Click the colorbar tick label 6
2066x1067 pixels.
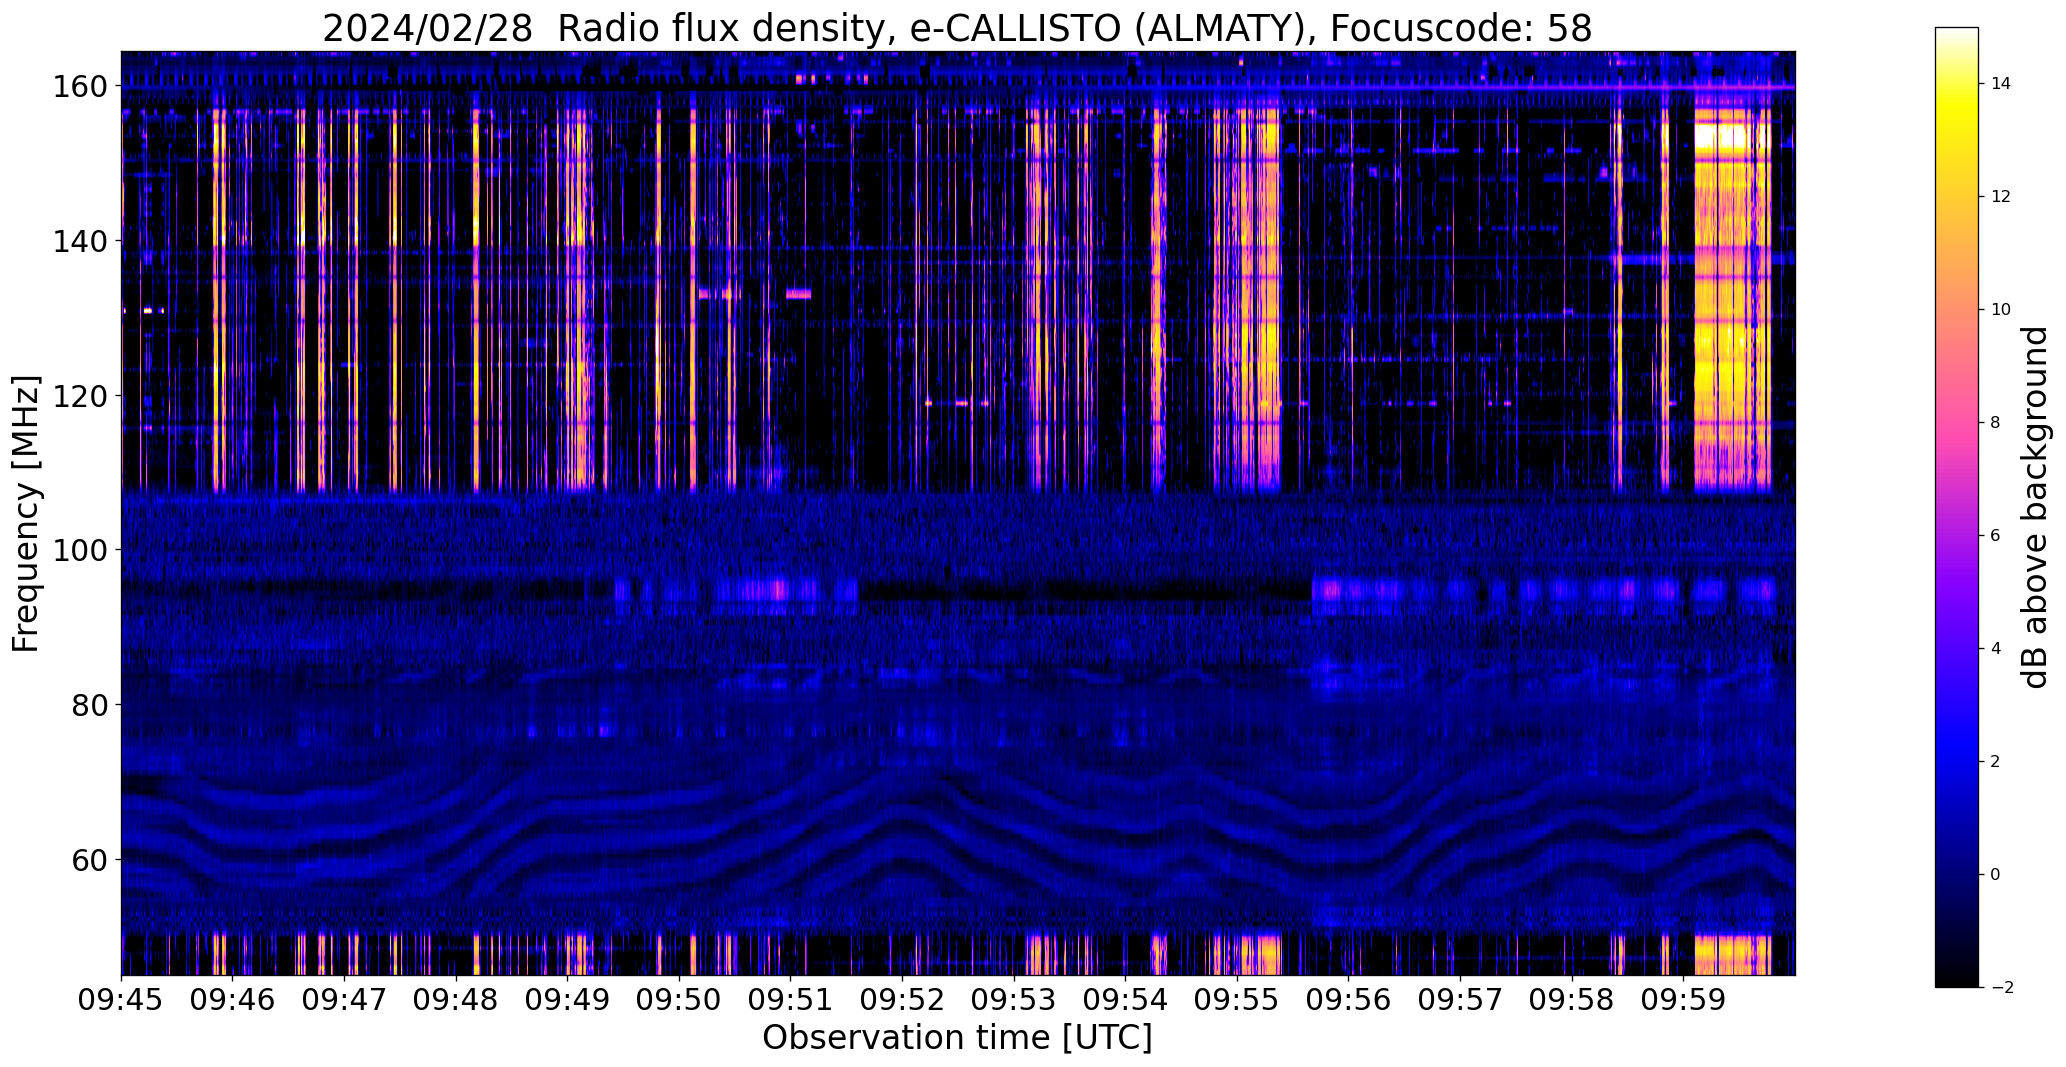[x=1996, y=536]
